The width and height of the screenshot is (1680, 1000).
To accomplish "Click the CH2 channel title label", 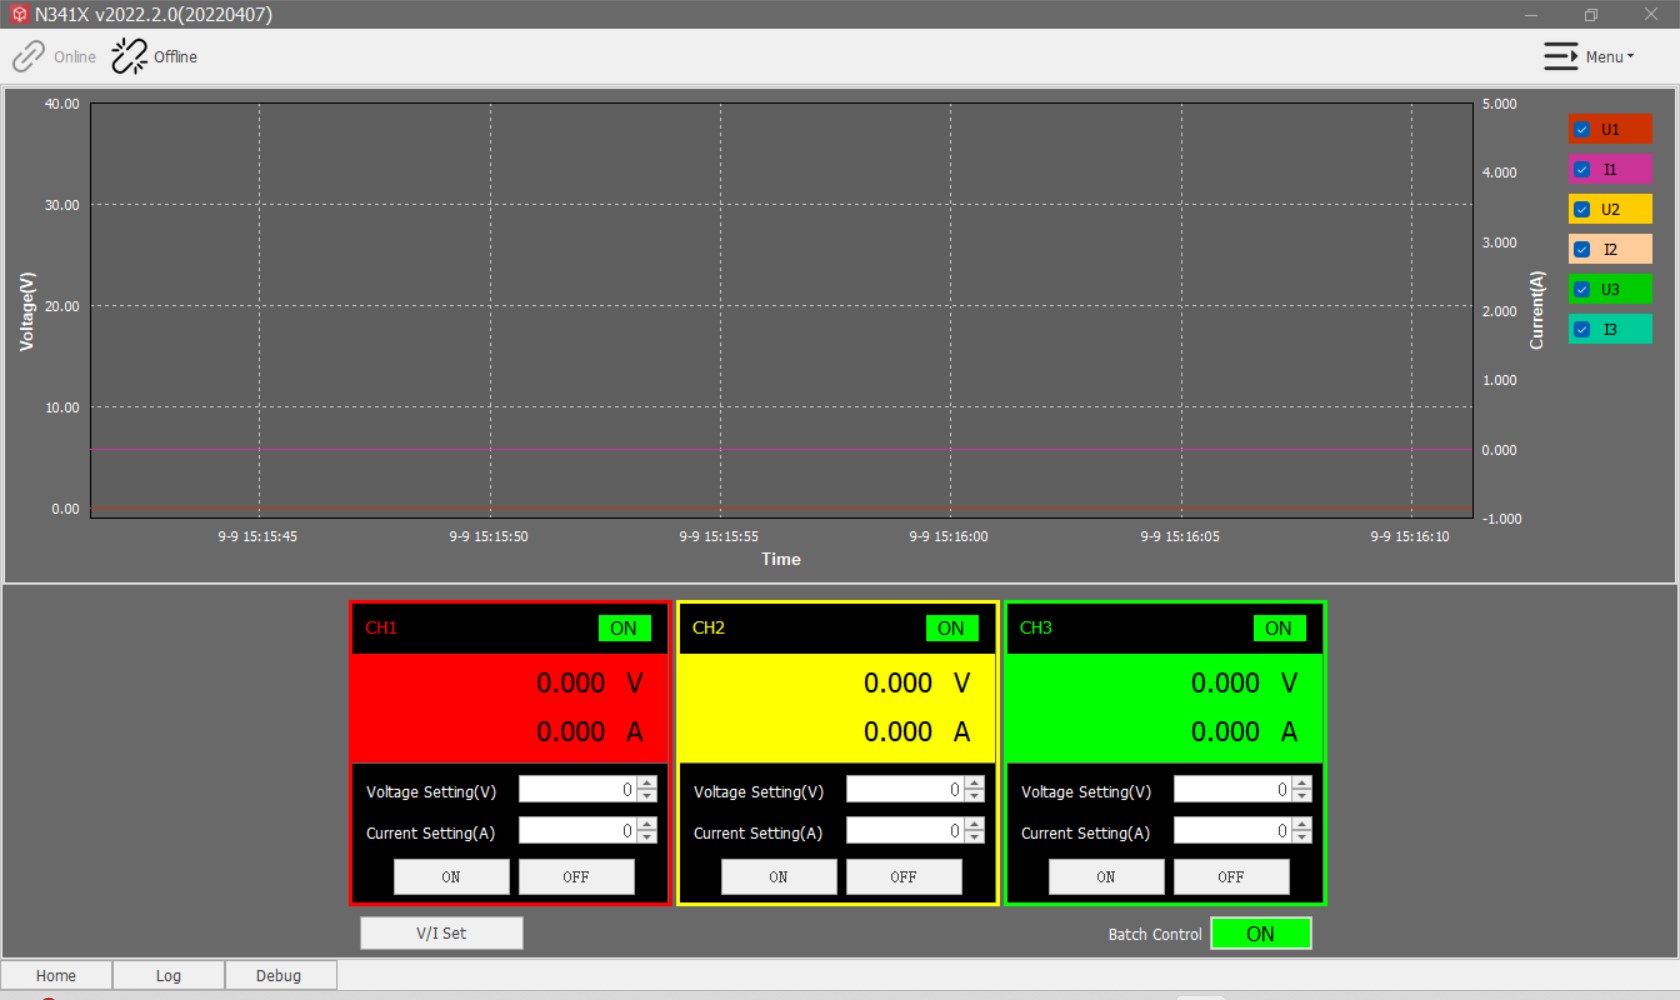I will coord(708,628).
